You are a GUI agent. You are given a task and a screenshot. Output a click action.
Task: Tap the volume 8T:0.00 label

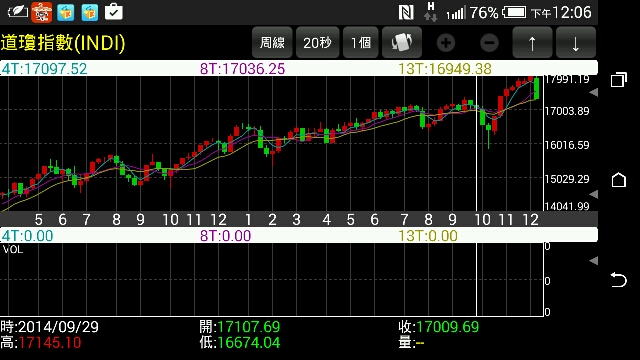click(225, 236)
